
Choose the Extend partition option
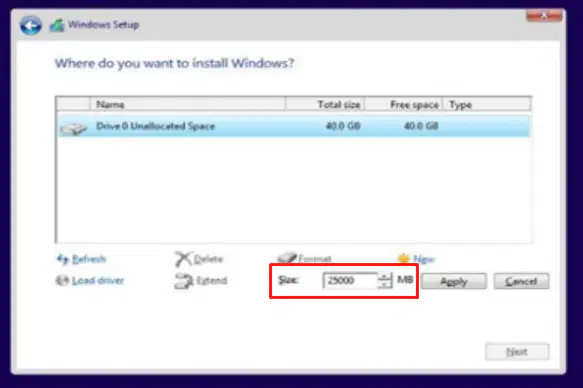click(212, 281)
